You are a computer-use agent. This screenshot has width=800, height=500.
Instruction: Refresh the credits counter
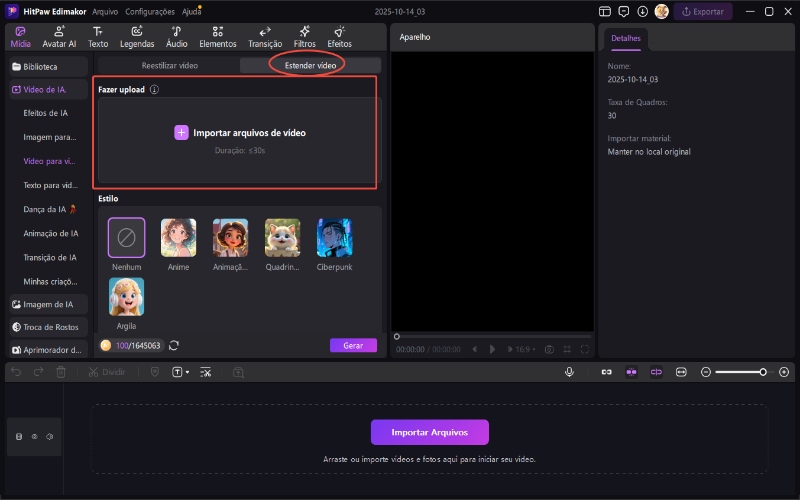click(174, 345)
